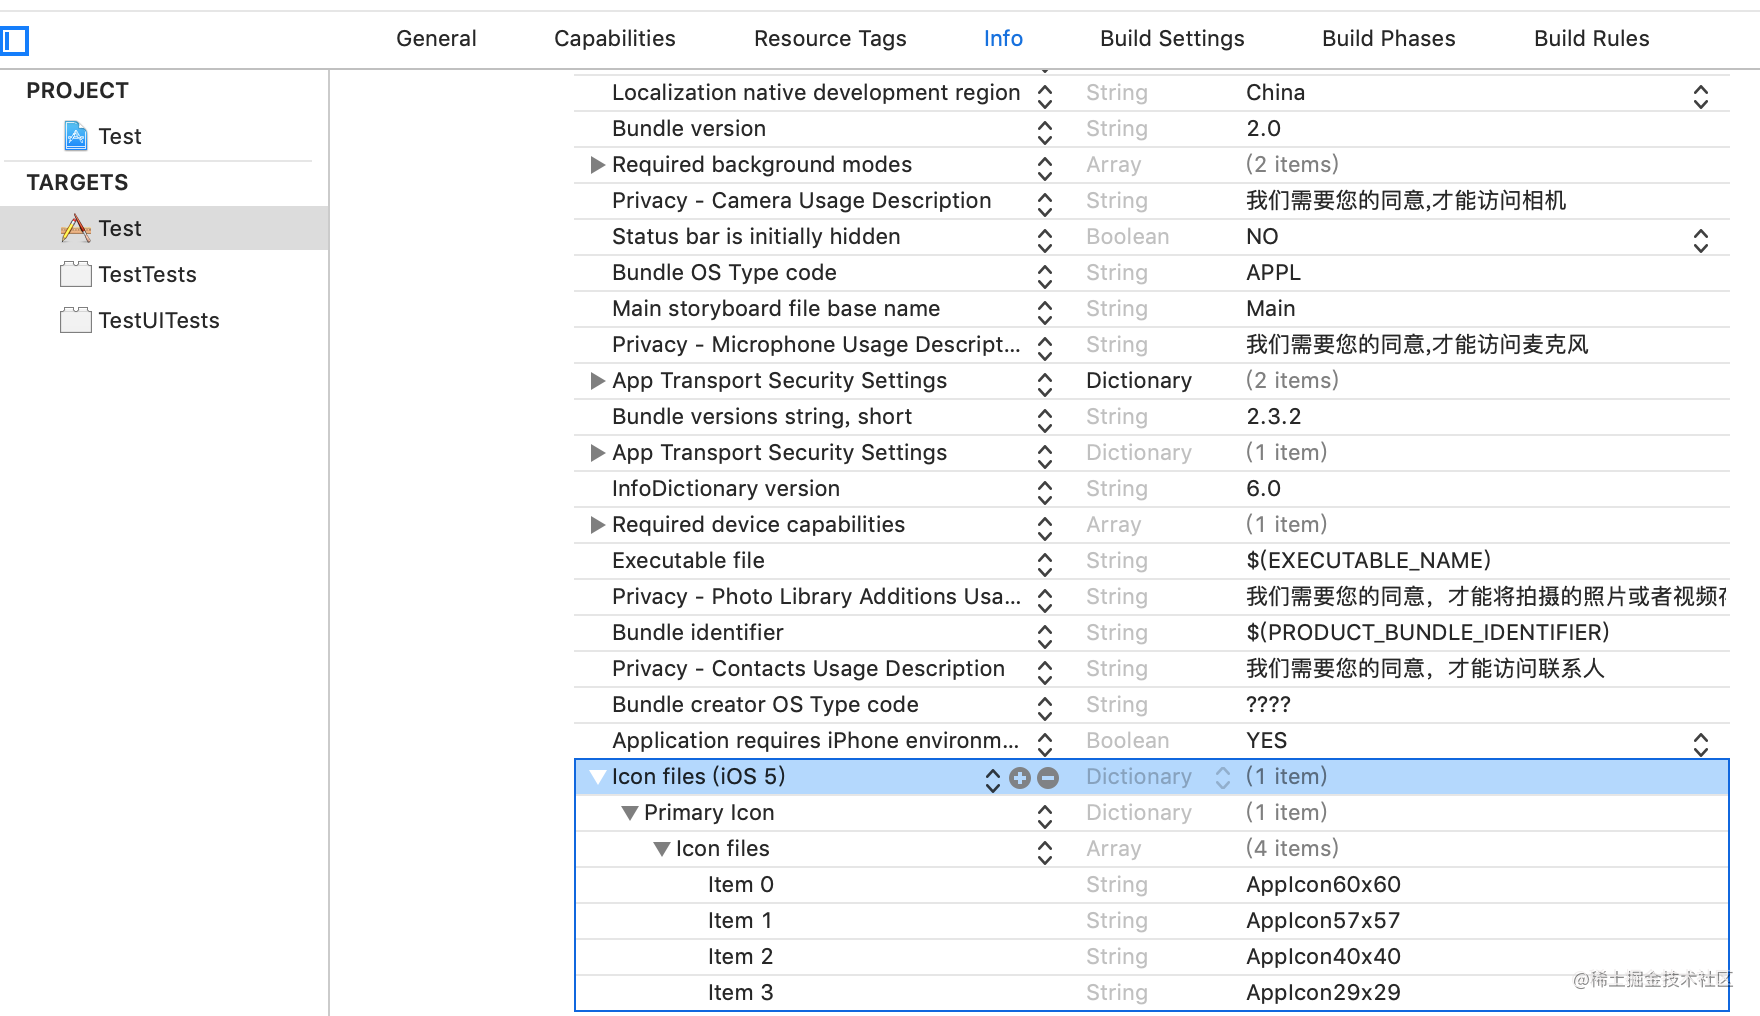Screen dimensions: 1760x1016
Task: Click the Main storyboard value cell
Action: click(x=1270, y=308)
